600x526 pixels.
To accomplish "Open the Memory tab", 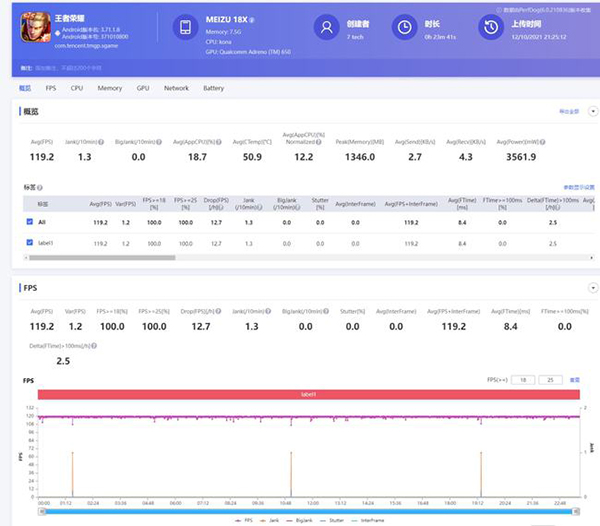I will click(x=110, y=88).
